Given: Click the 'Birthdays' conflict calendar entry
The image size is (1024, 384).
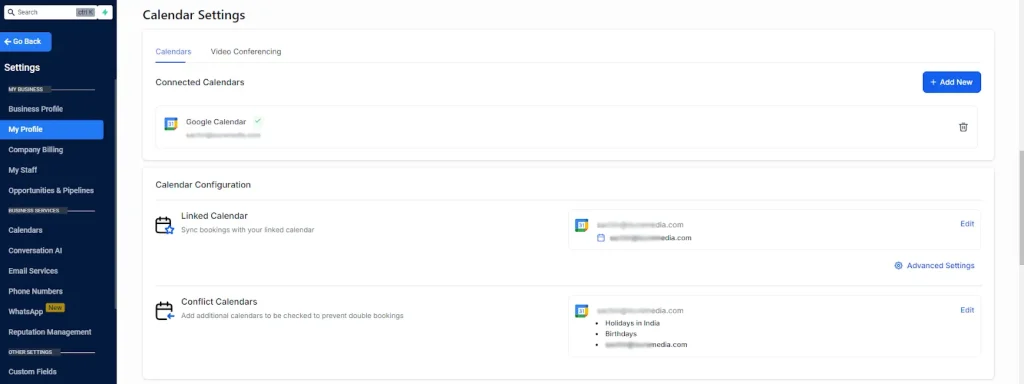Looking at the screenshot, I should pos(620,334).
